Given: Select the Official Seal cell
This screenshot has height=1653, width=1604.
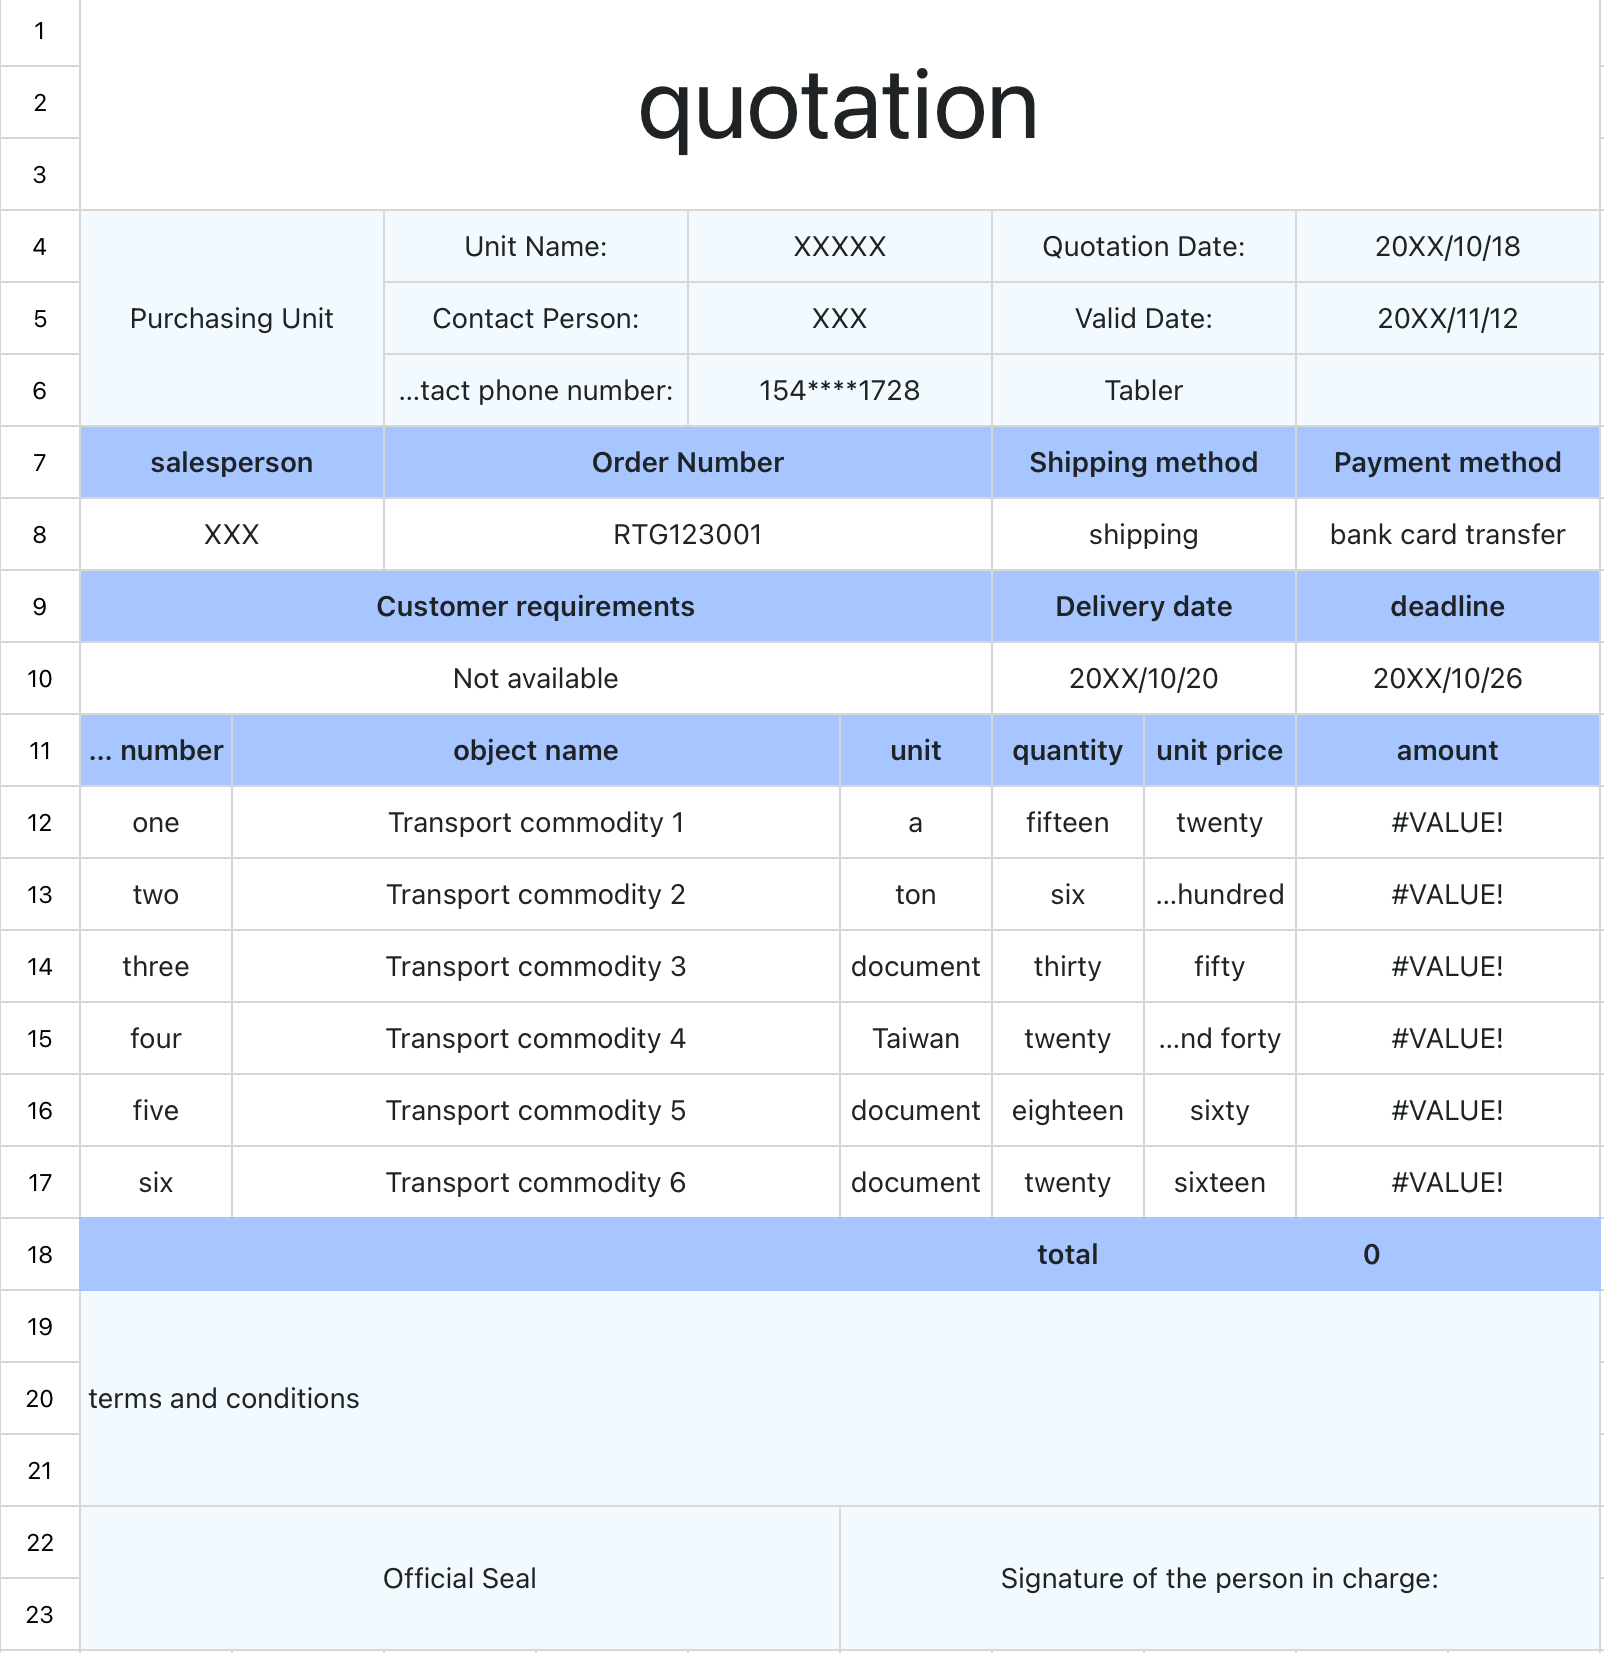Looking at the screenshot, I should [460, 1578].
